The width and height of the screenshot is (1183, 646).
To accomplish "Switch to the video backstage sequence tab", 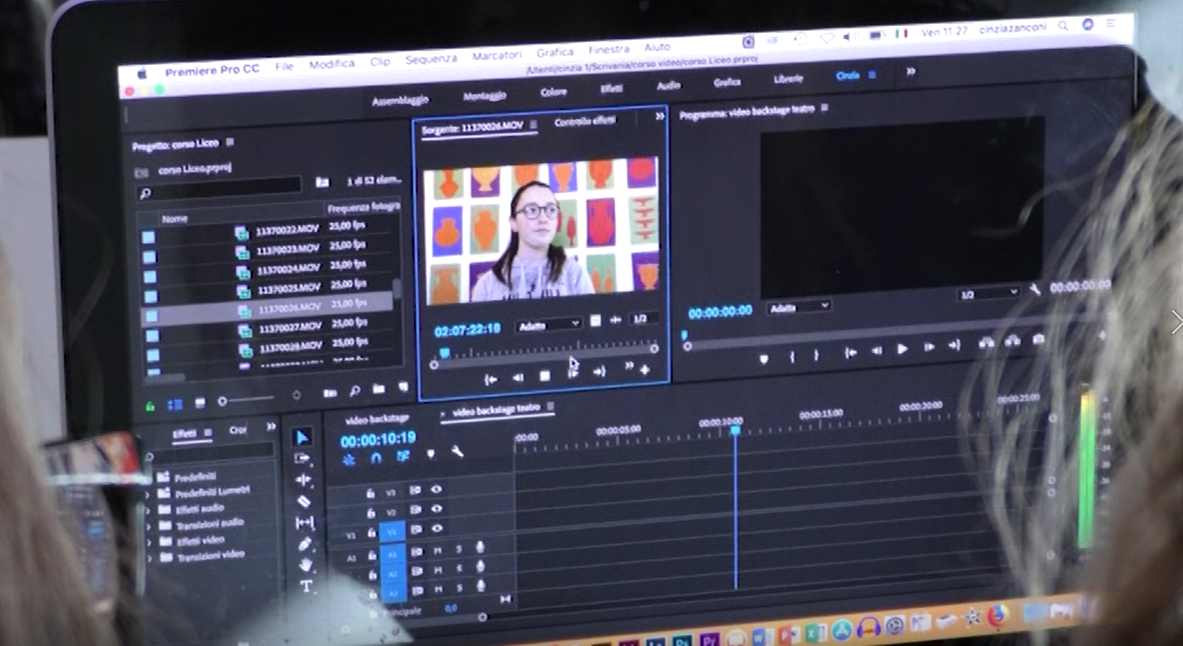I will (377, 419).
